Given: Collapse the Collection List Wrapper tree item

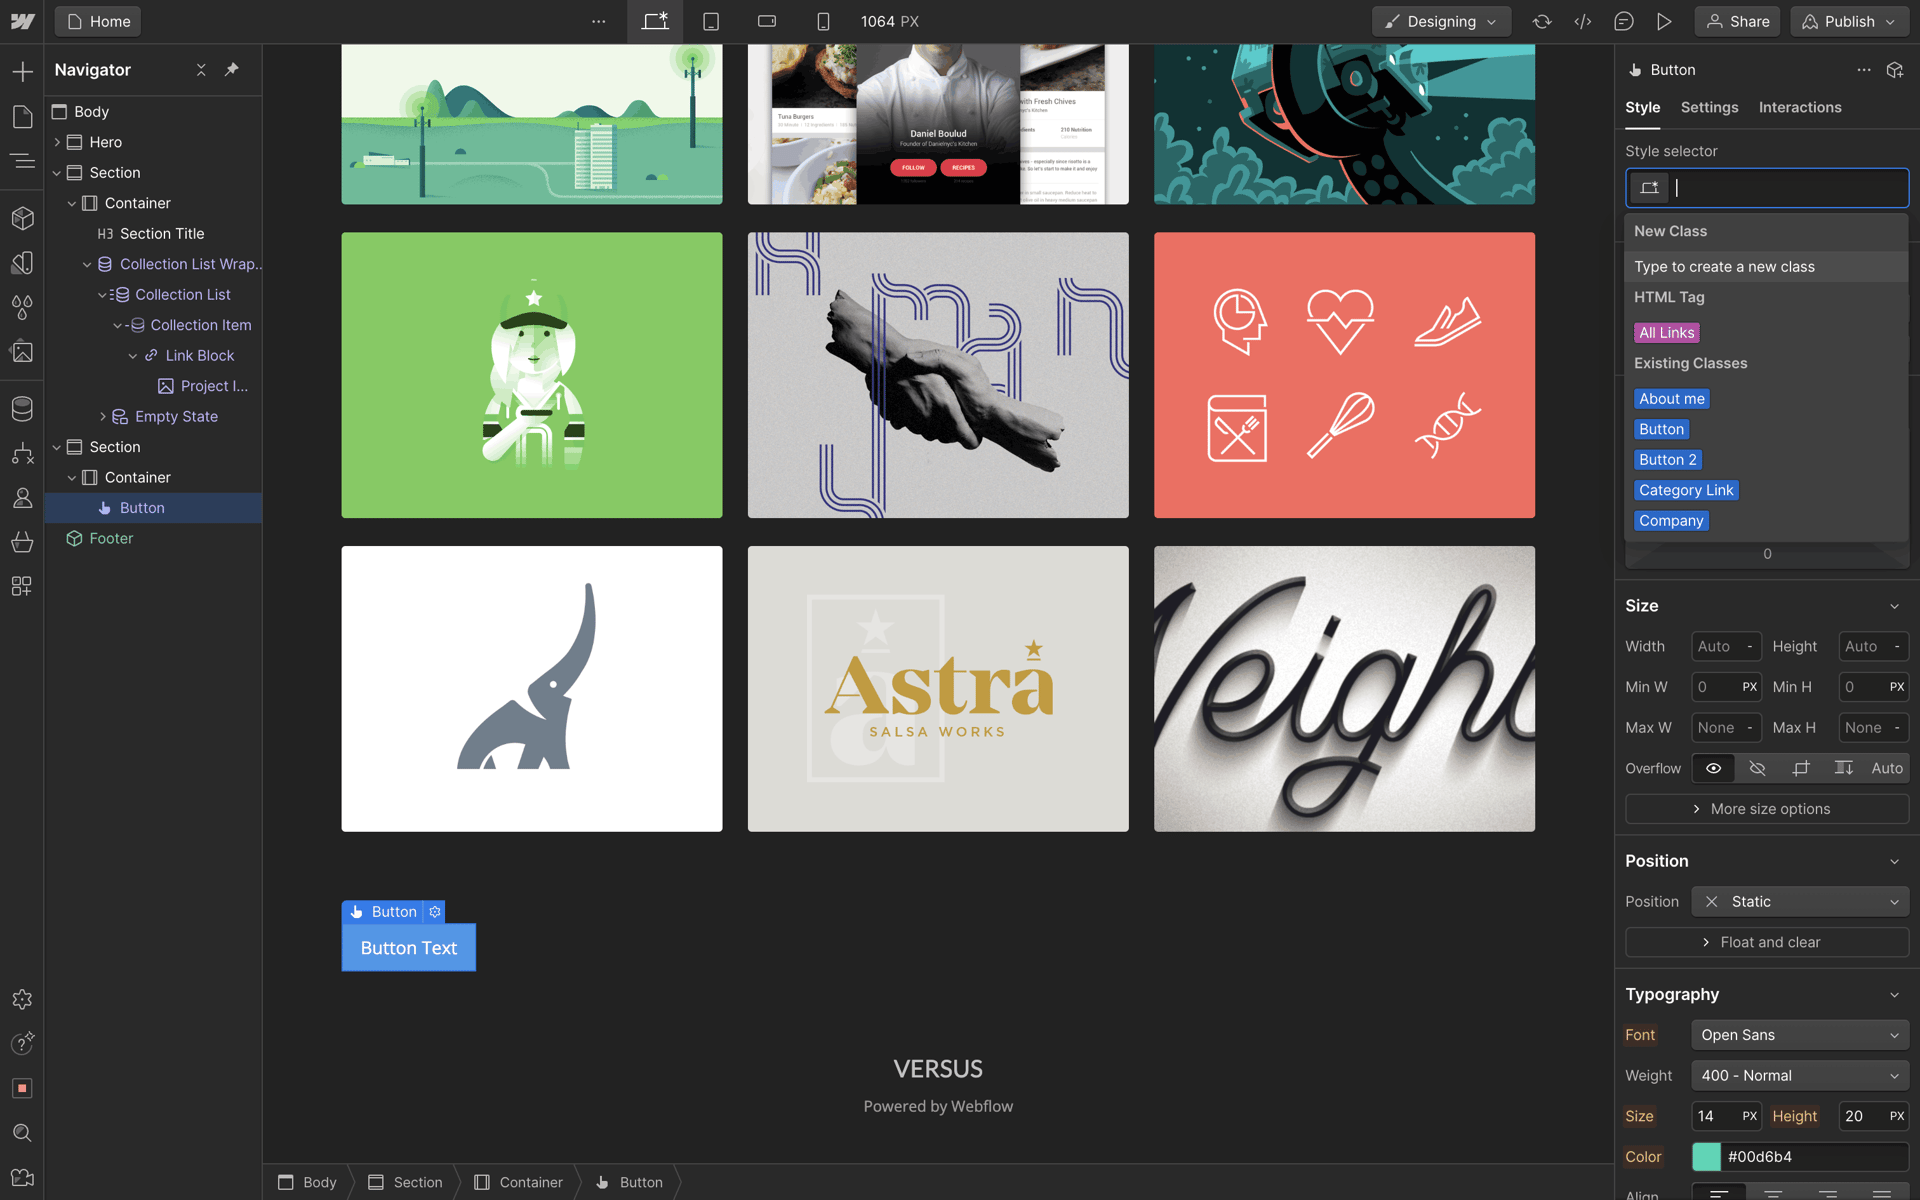Looking at the screenshot, I should click(x=87, y=264).
